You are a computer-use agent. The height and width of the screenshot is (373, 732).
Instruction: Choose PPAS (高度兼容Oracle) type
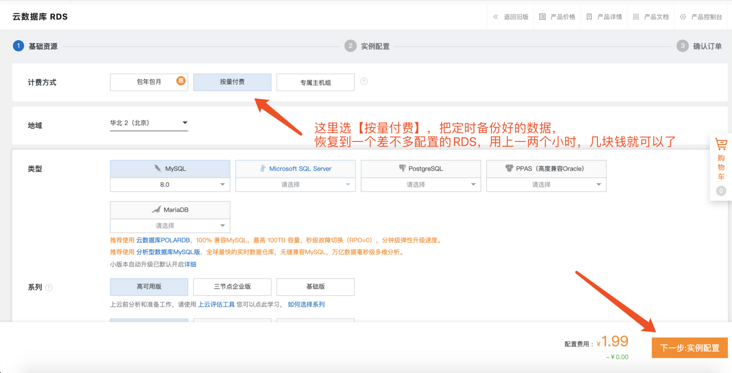[x=546, y=169]
